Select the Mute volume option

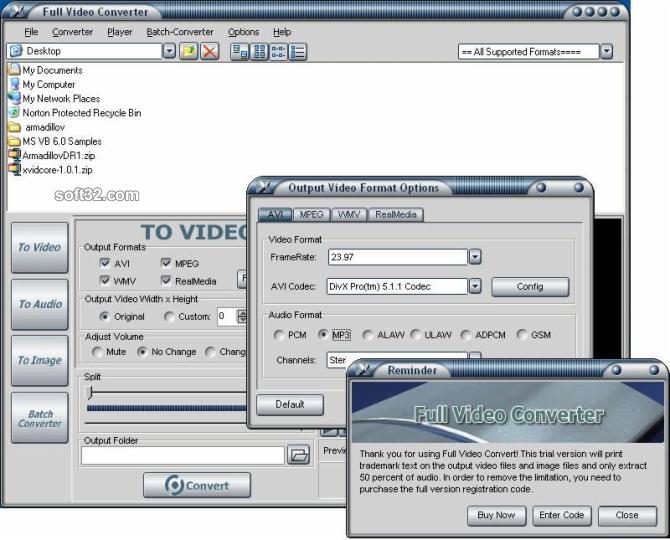click(x=97, y=352)
